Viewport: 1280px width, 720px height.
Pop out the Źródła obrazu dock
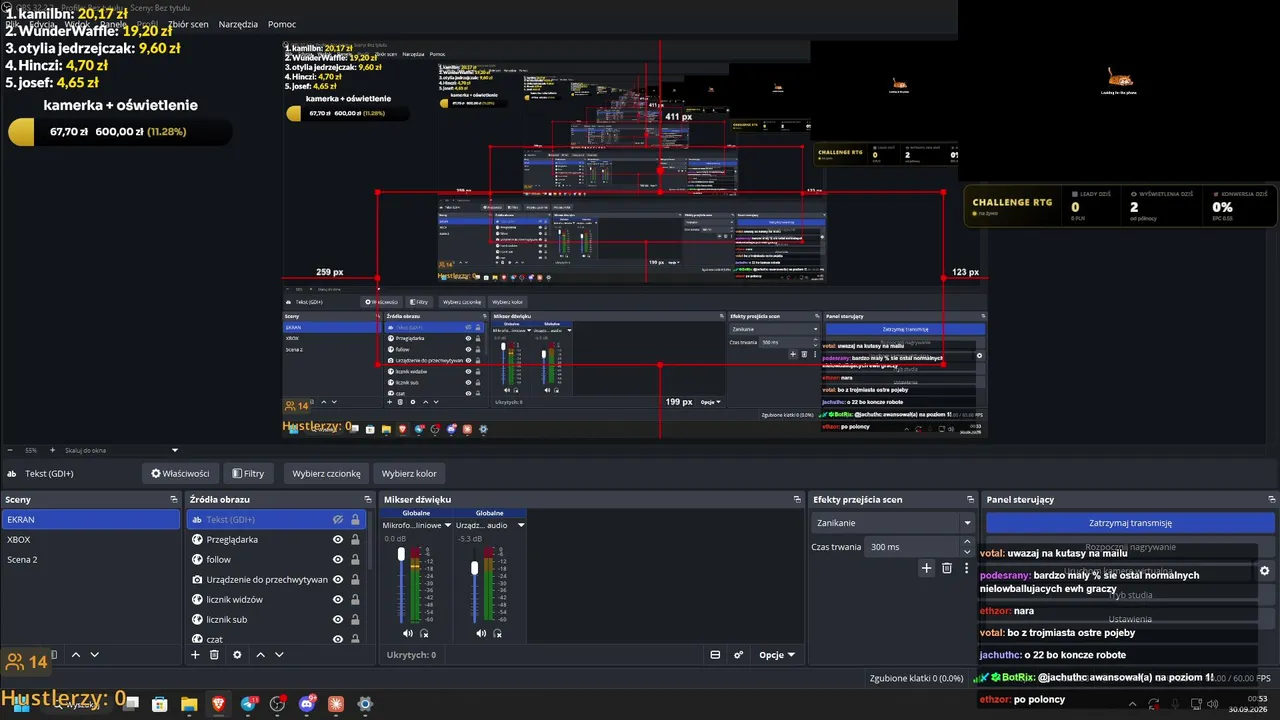point(369,499)
